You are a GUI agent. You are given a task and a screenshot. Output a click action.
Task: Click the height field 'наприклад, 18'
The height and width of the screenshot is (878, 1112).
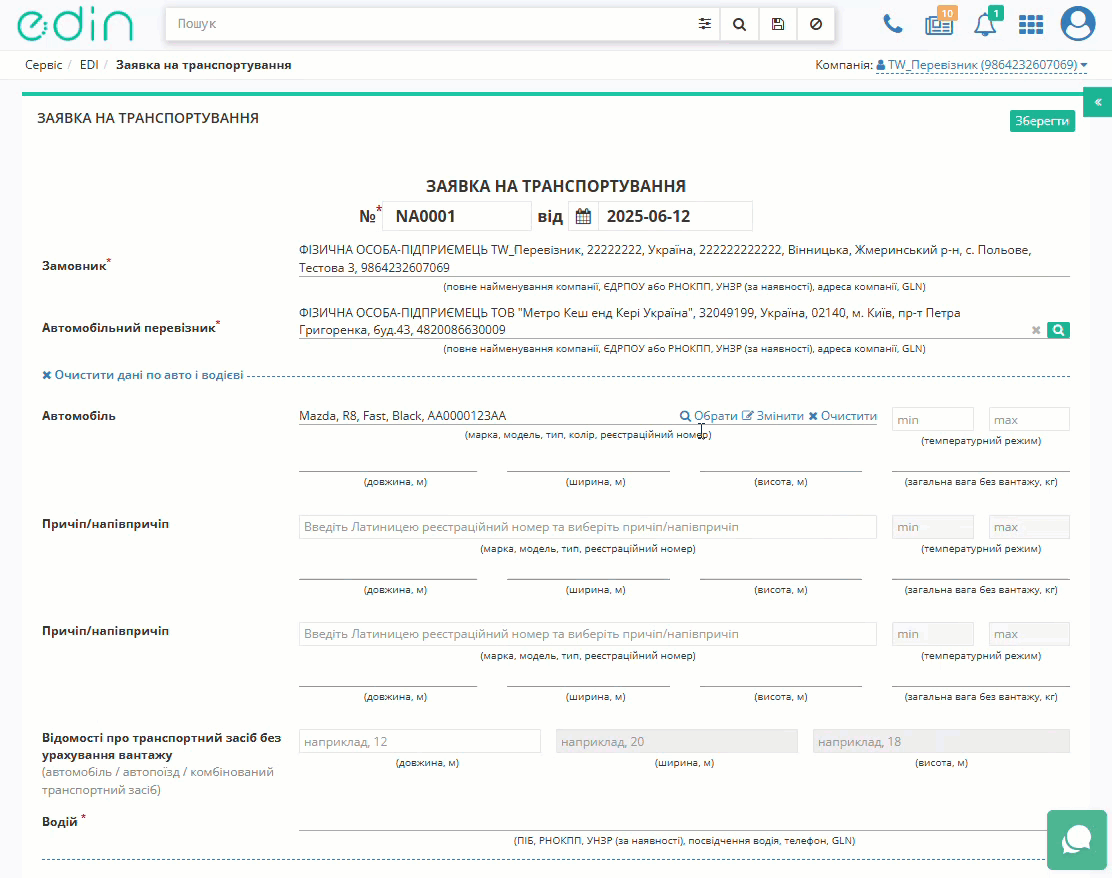[941, 742]
